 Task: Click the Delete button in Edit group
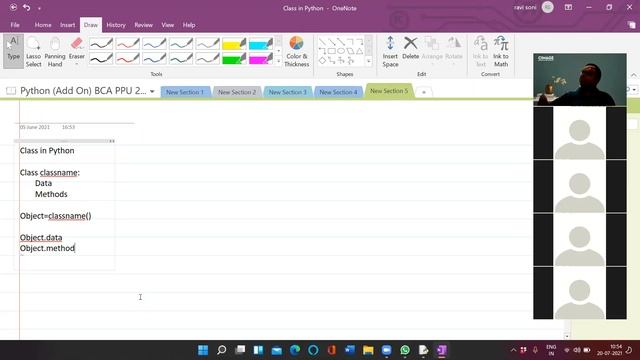(x=411, y=49)
